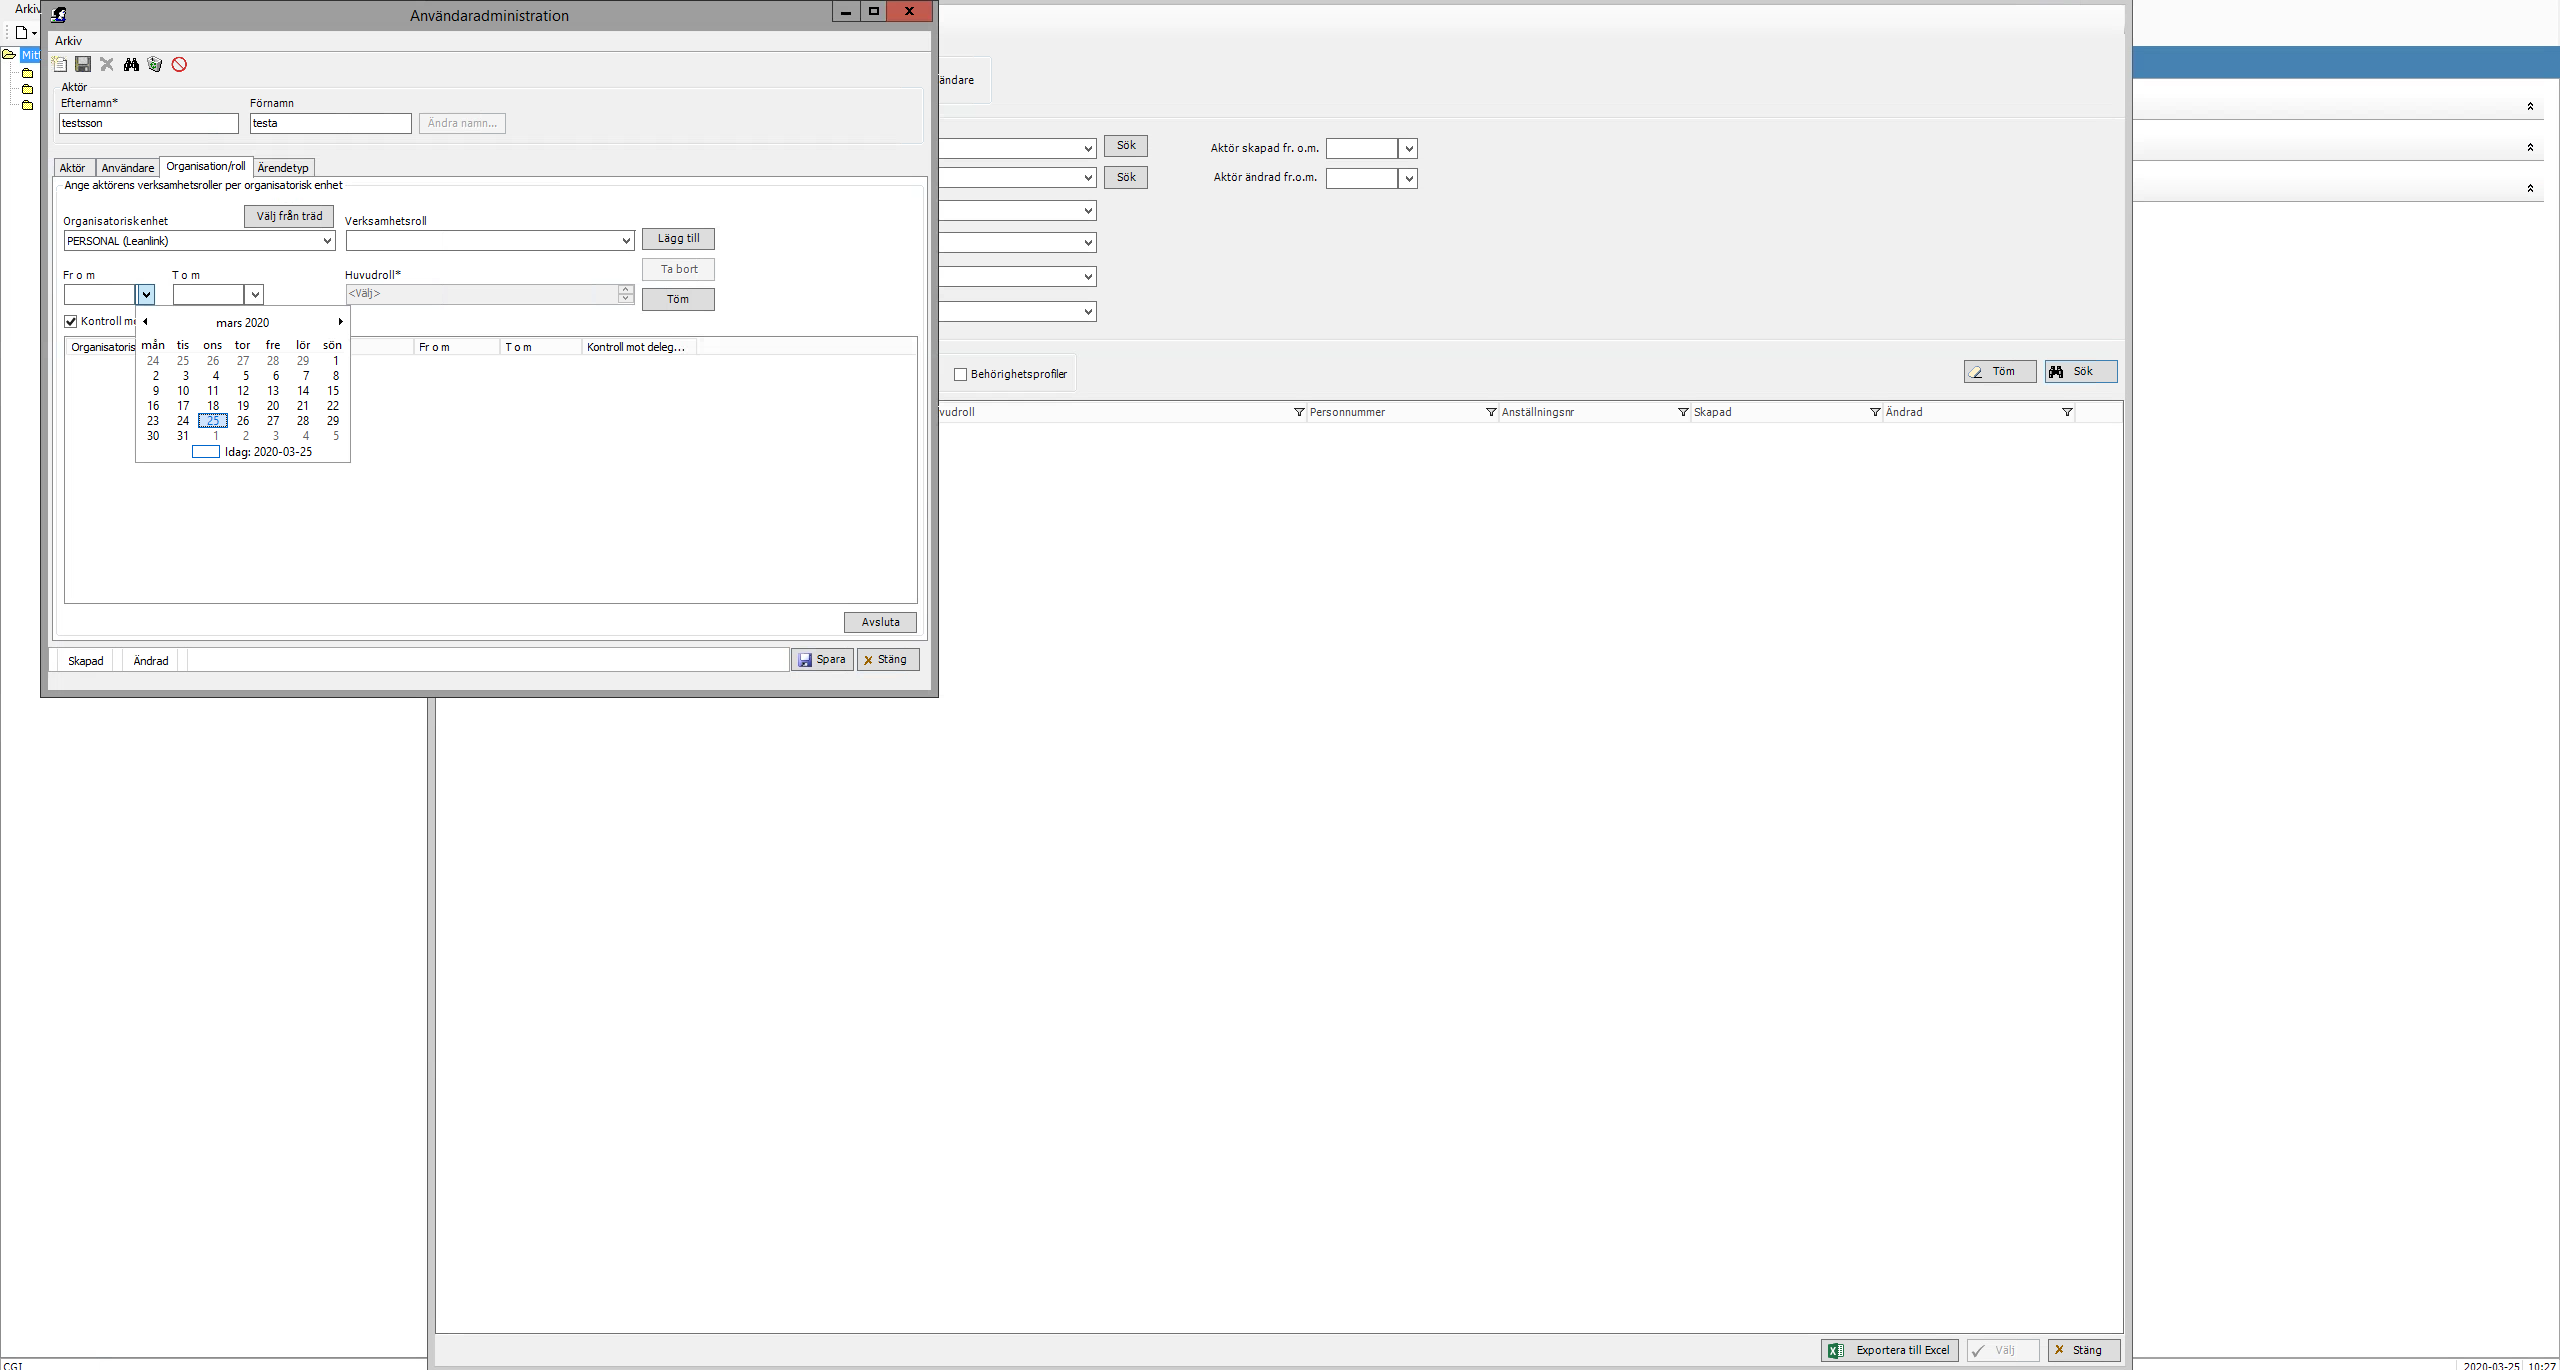
Task: Click the recycle bin toolbar icon
Action: coord(155,65)
